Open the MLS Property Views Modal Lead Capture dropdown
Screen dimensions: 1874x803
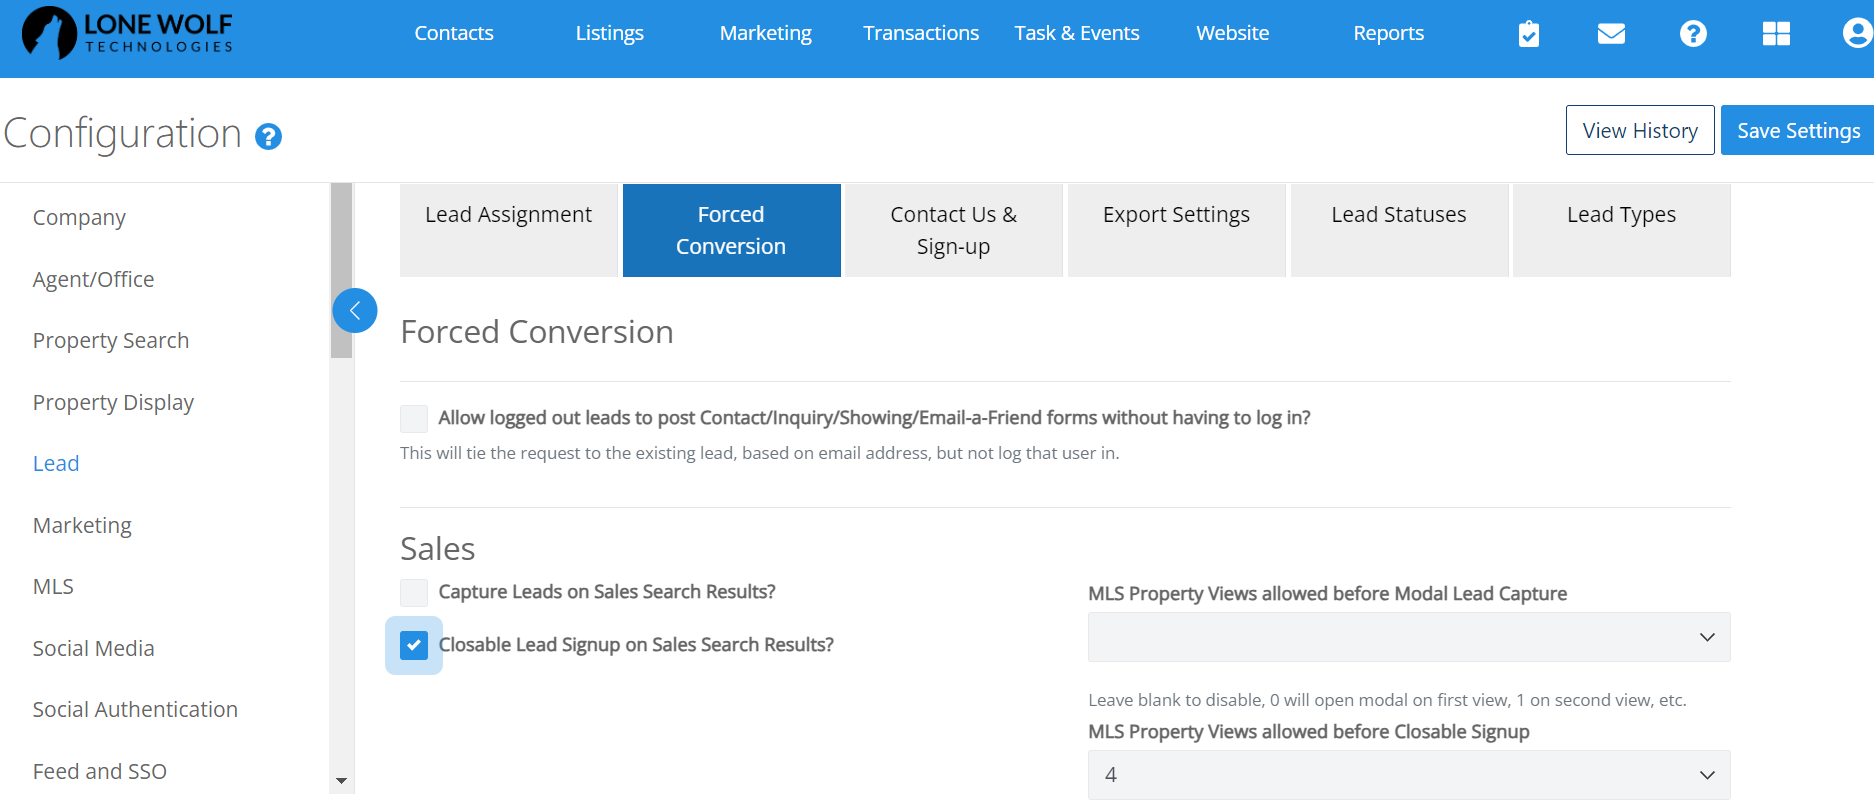1407,637
